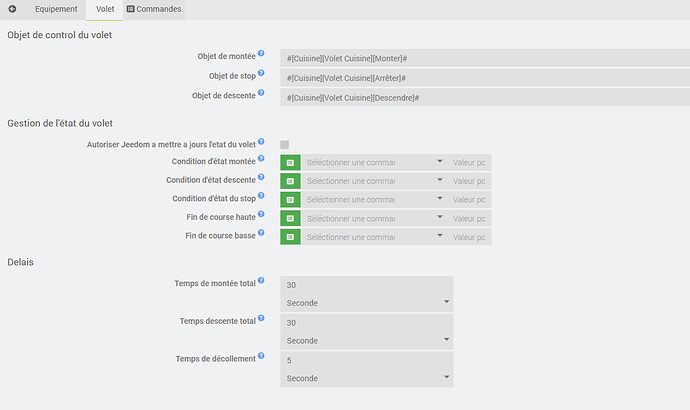Show help for Condition d'état du stop
The image size is (690, 410).
coord(261,195)
